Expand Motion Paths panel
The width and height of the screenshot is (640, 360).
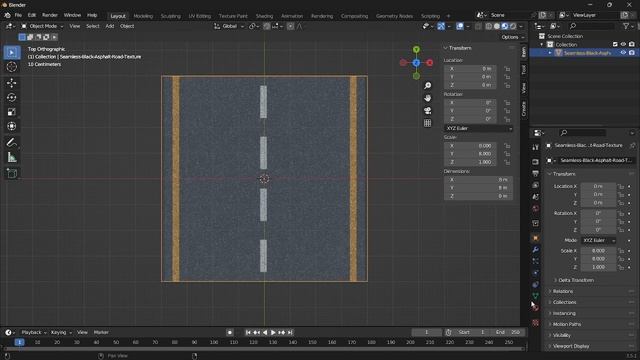tap(567, 324)
